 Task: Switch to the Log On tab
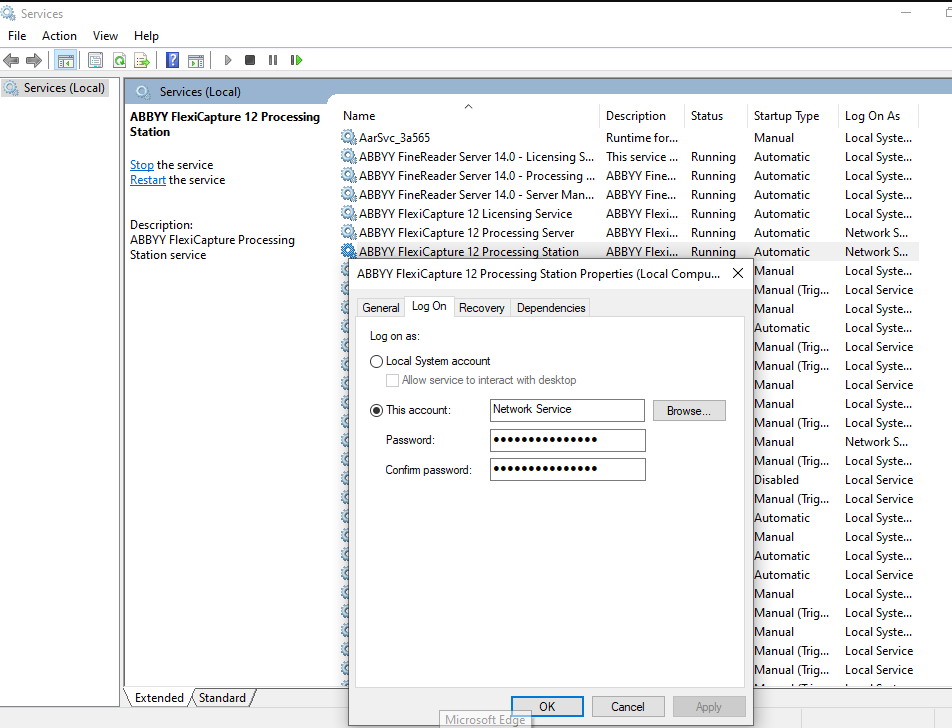(x=429, y=306)
